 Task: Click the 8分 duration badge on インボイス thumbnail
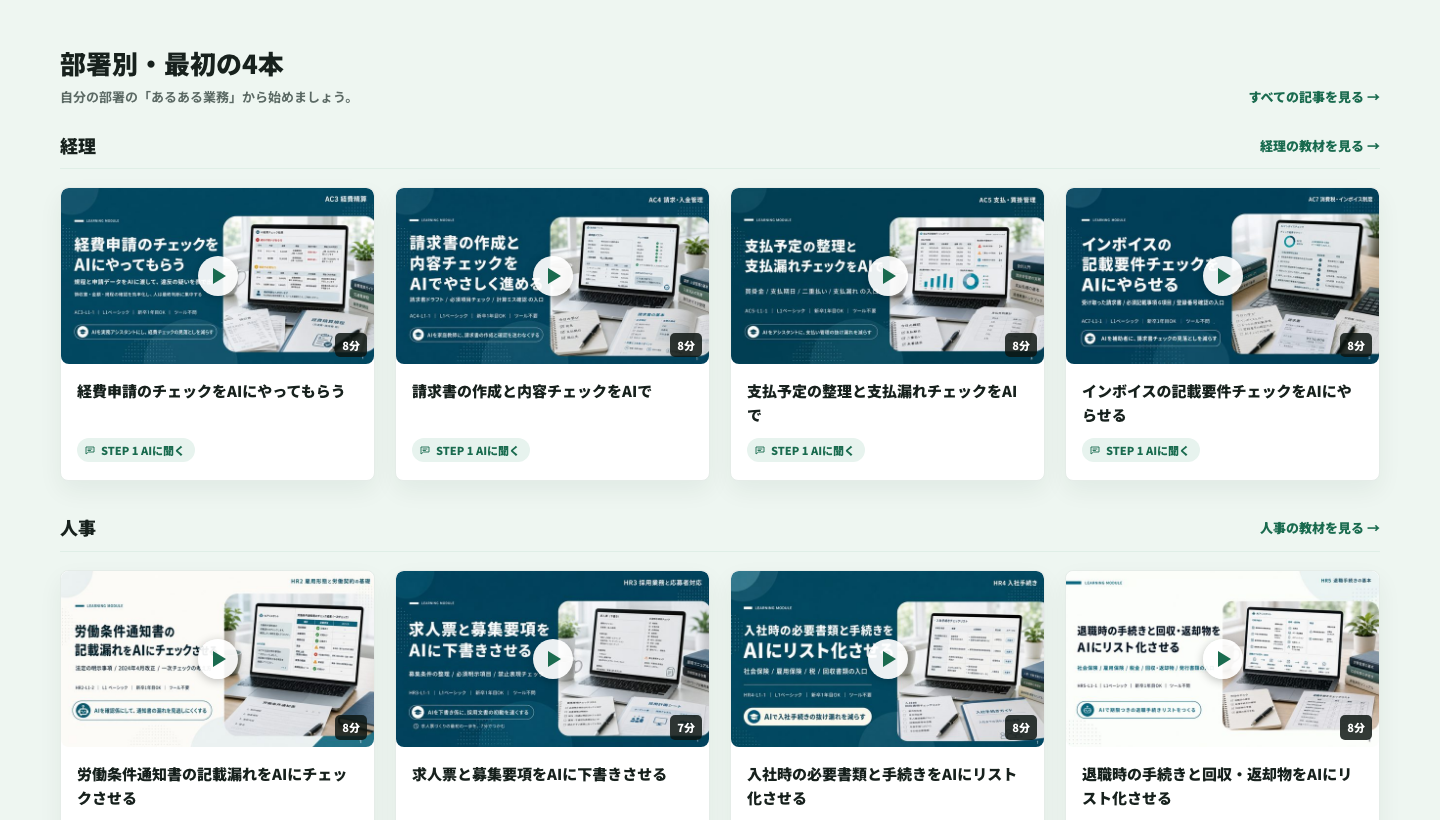tap(1356, 345)
